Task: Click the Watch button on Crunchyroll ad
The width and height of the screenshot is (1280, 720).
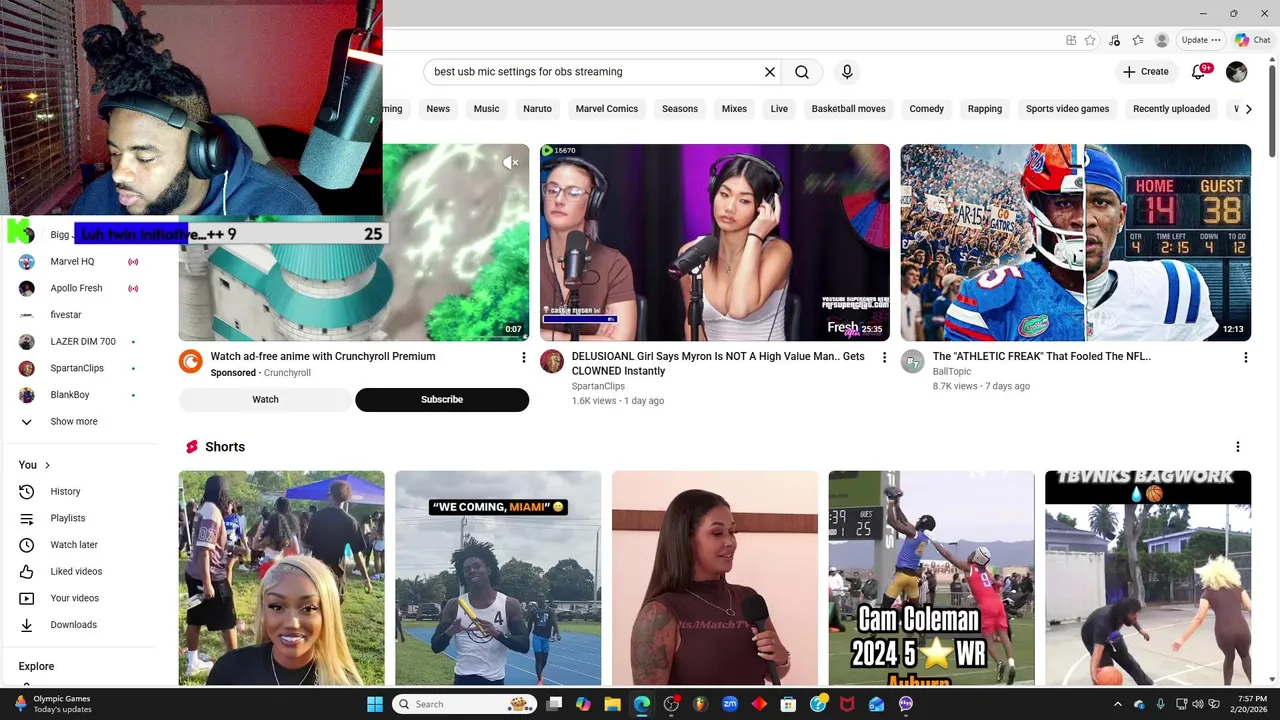Action: tap(265, 399)
